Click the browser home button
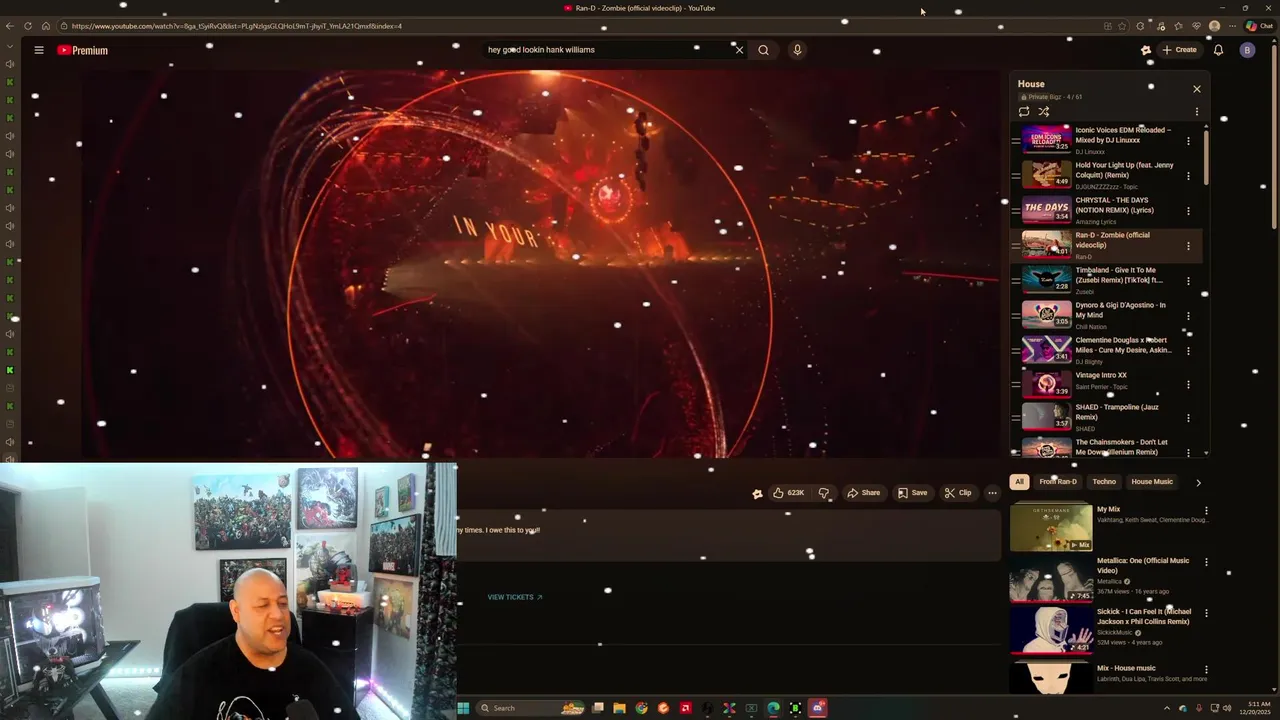 point(45,26)
